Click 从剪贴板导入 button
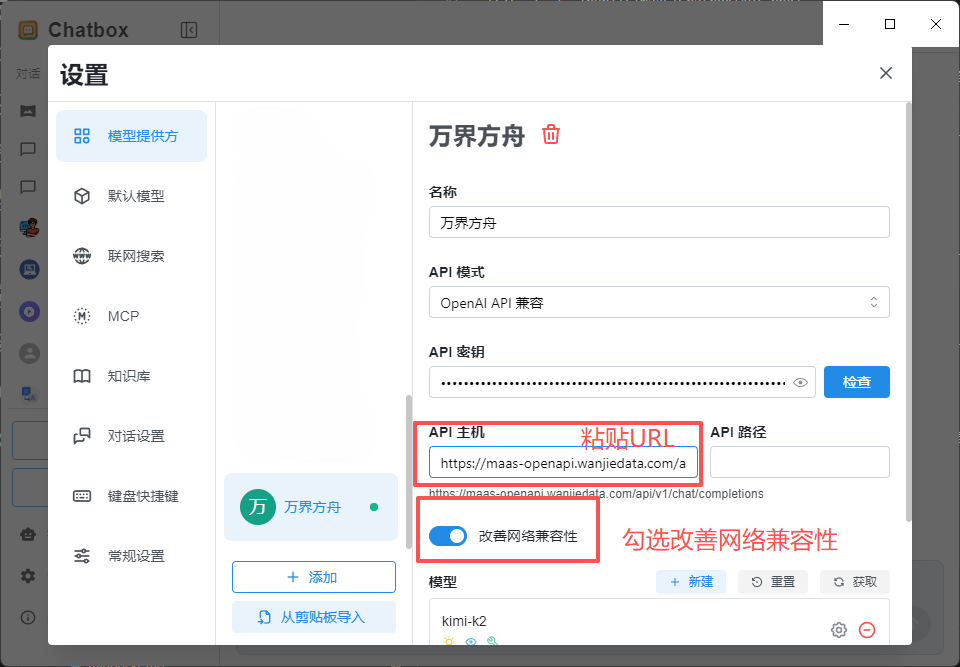 pos(313,617)
